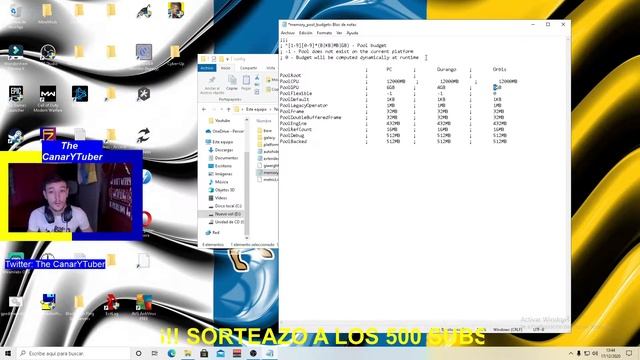Select Unidad de CD drive
The height and width of the screenshot is (360, 640).
click(226, 222)
